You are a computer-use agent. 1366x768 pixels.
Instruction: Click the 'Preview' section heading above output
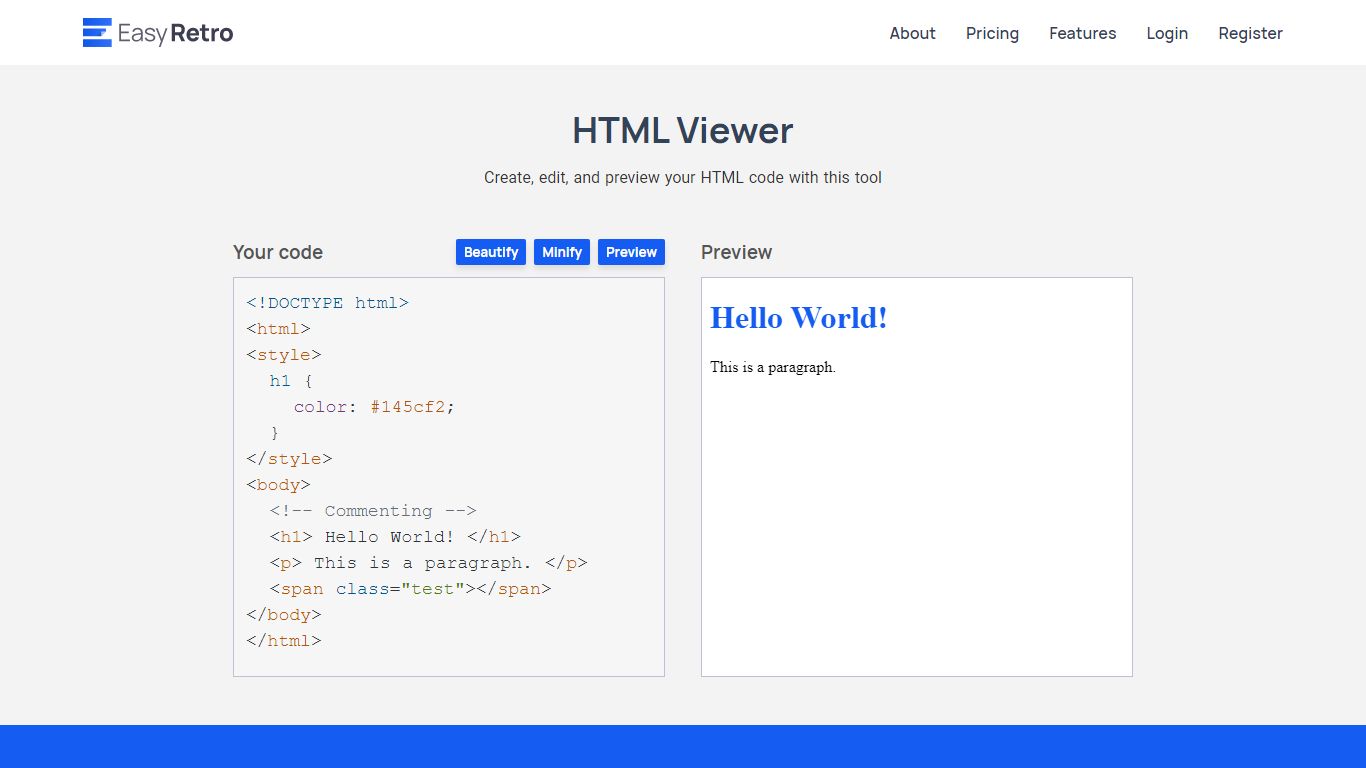pyautogui.click(x=736, y=252)
